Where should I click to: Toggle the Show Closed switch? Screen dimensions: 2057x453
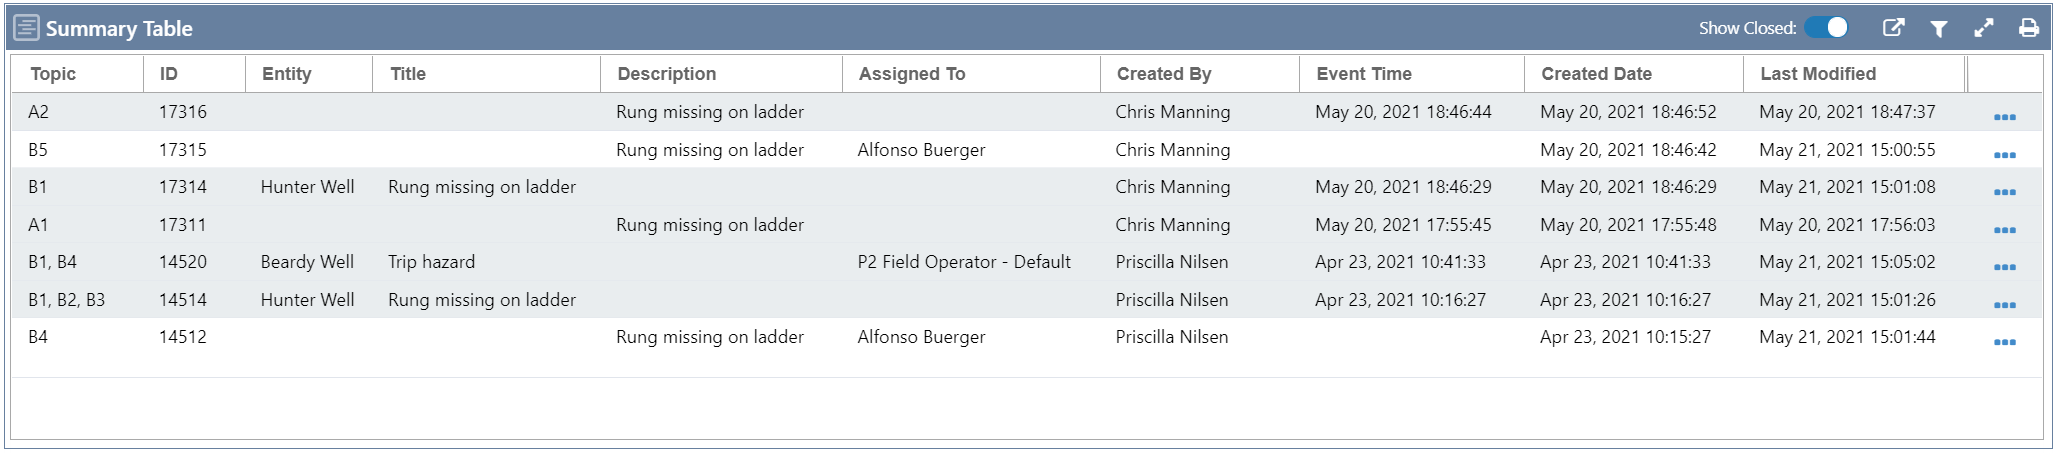click(1827, 28)
